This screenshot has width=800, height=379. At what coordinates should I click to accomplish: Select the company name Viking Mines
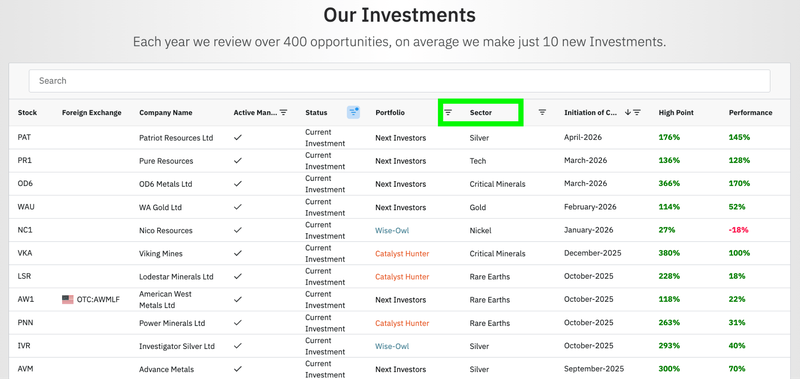pyautogui.click(x=161, y=254)
